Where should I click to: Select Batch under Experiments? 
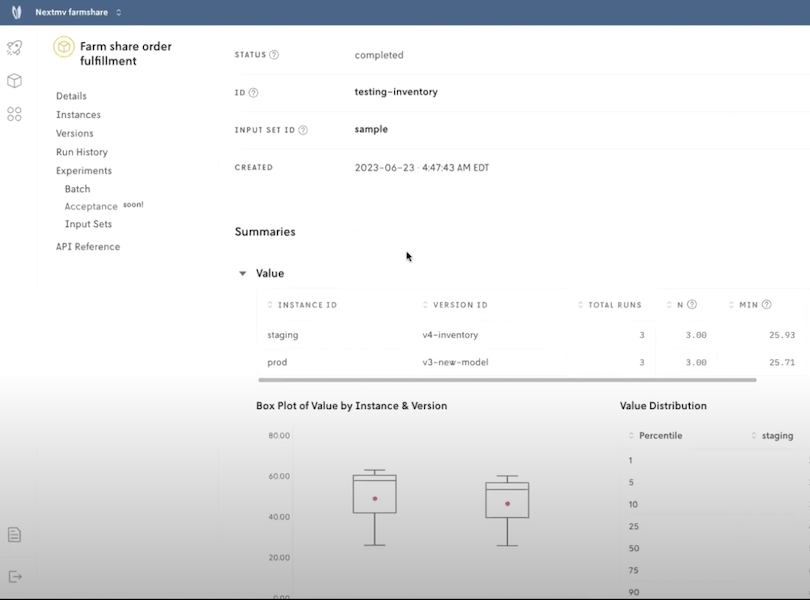(x=77, y=189)
